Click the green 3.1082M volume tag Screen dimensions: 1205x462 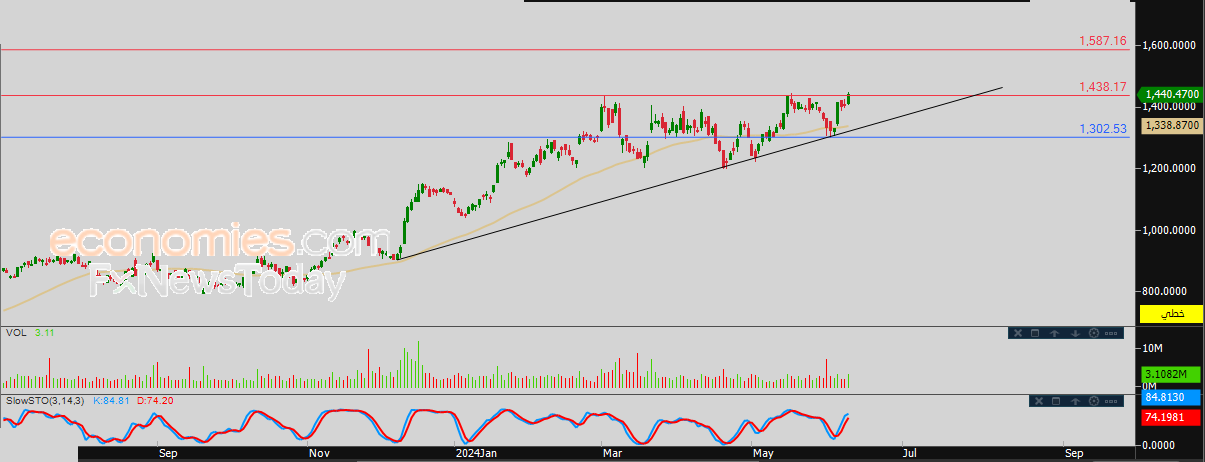(x=1172, y=374)
